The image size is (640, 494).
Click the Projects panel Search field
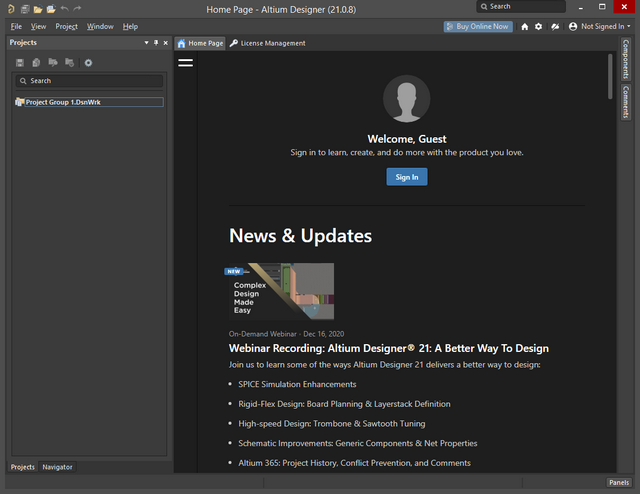[90, 81]
